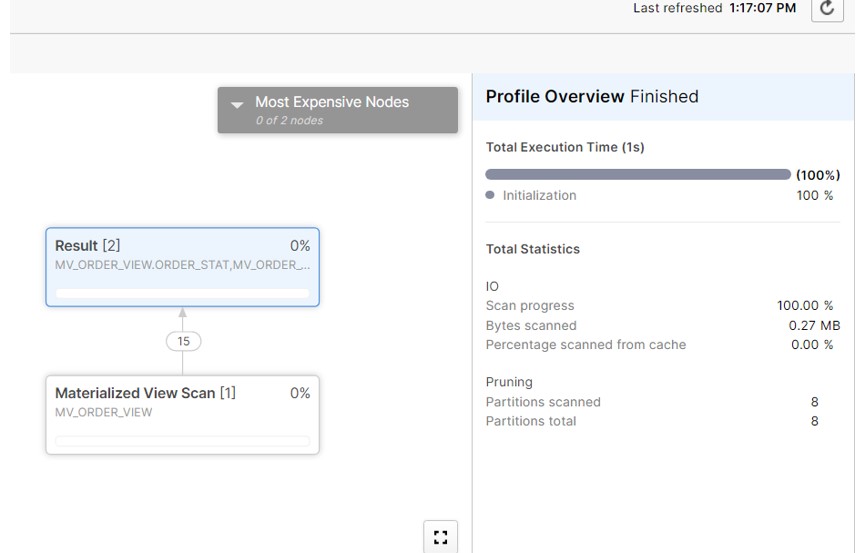Click the Bytes scanned statistic row
856x553 pixels.
click(662, 325)
